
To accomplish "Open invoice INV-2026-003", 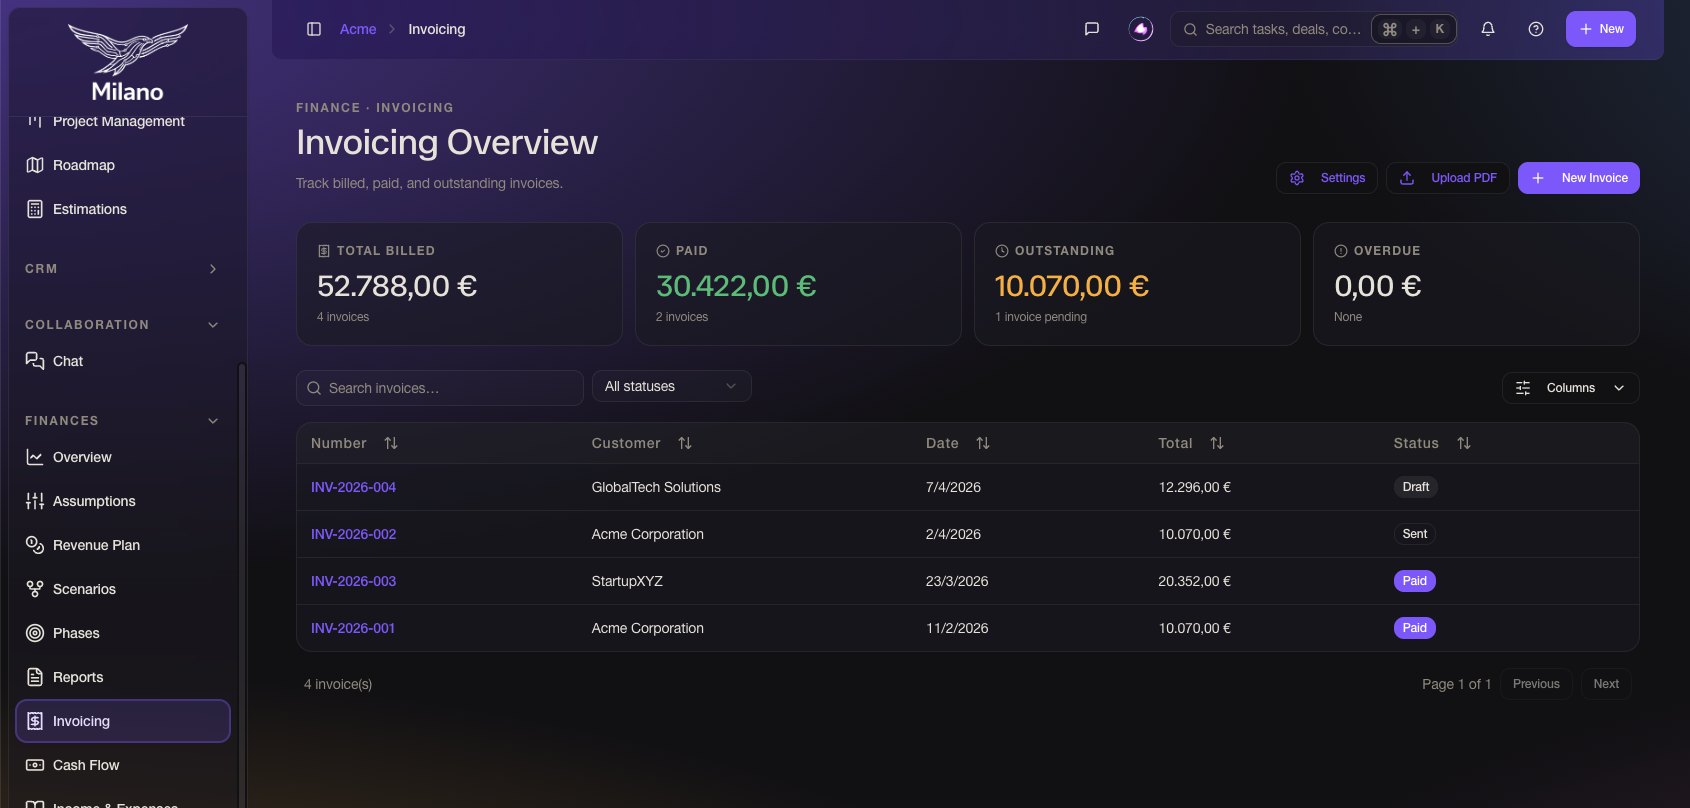I will [353, 581].
